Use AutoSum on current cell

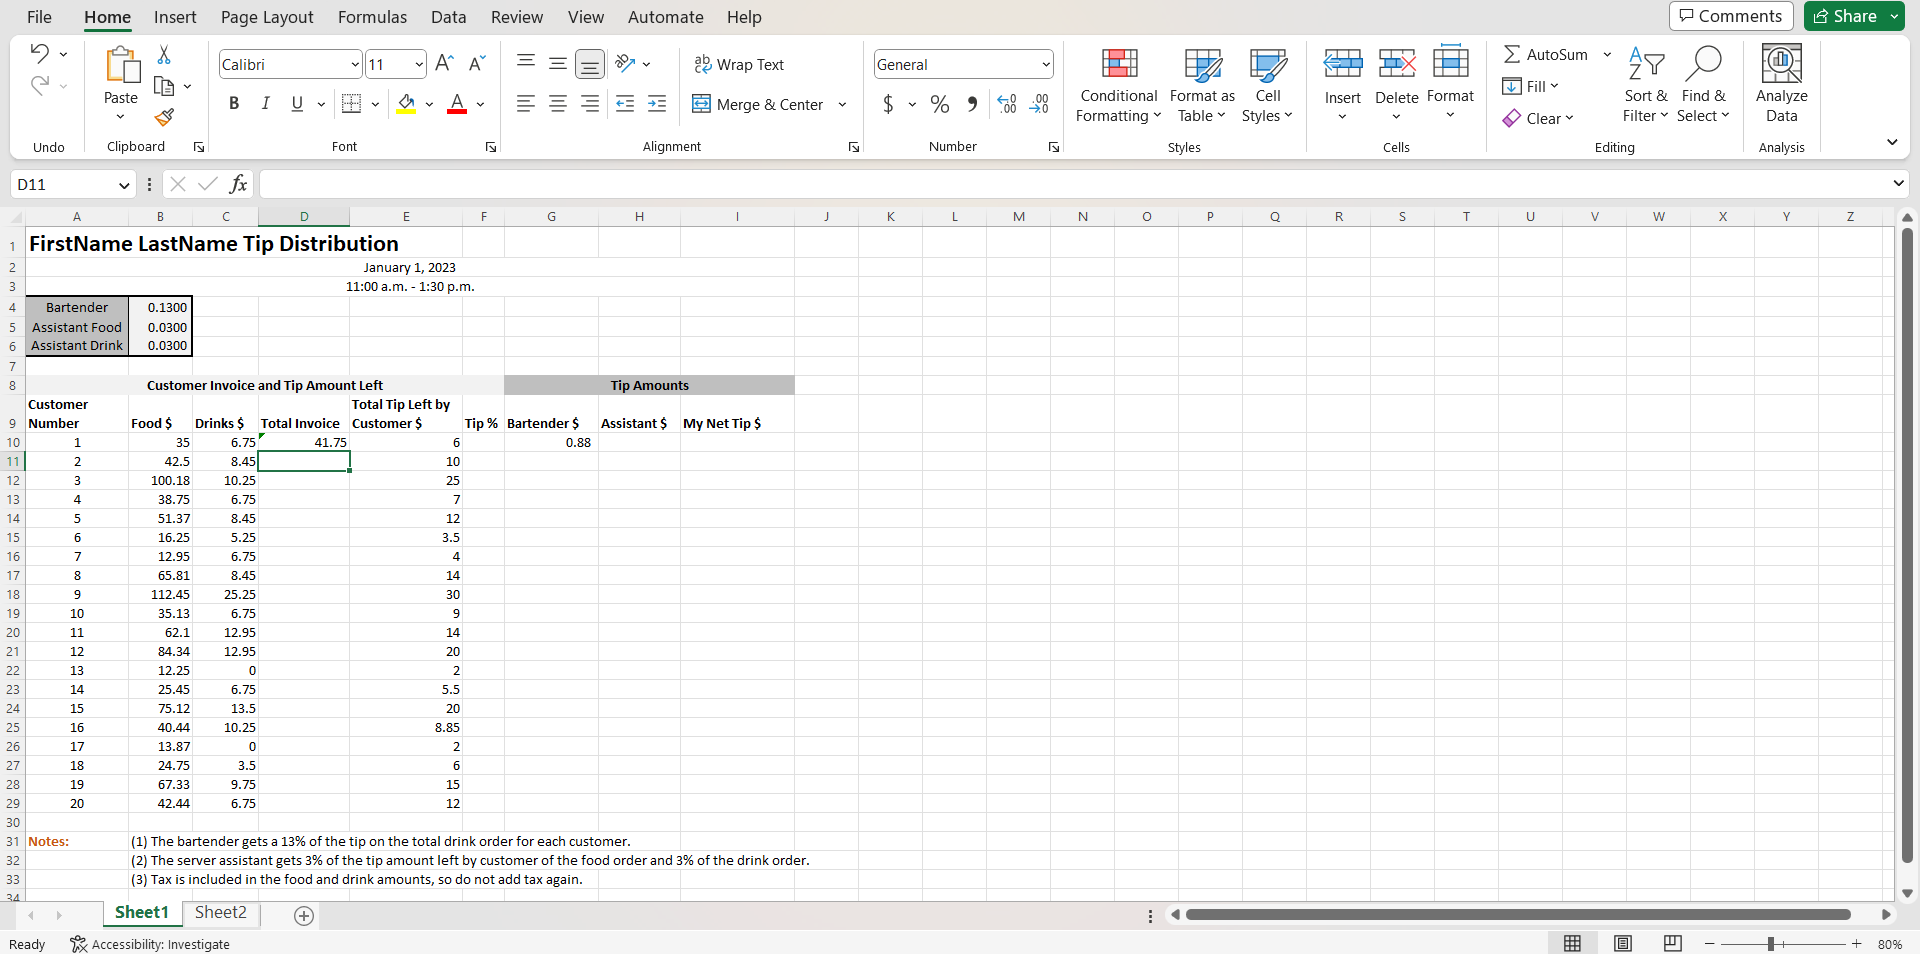click(x=1546, y=54)
